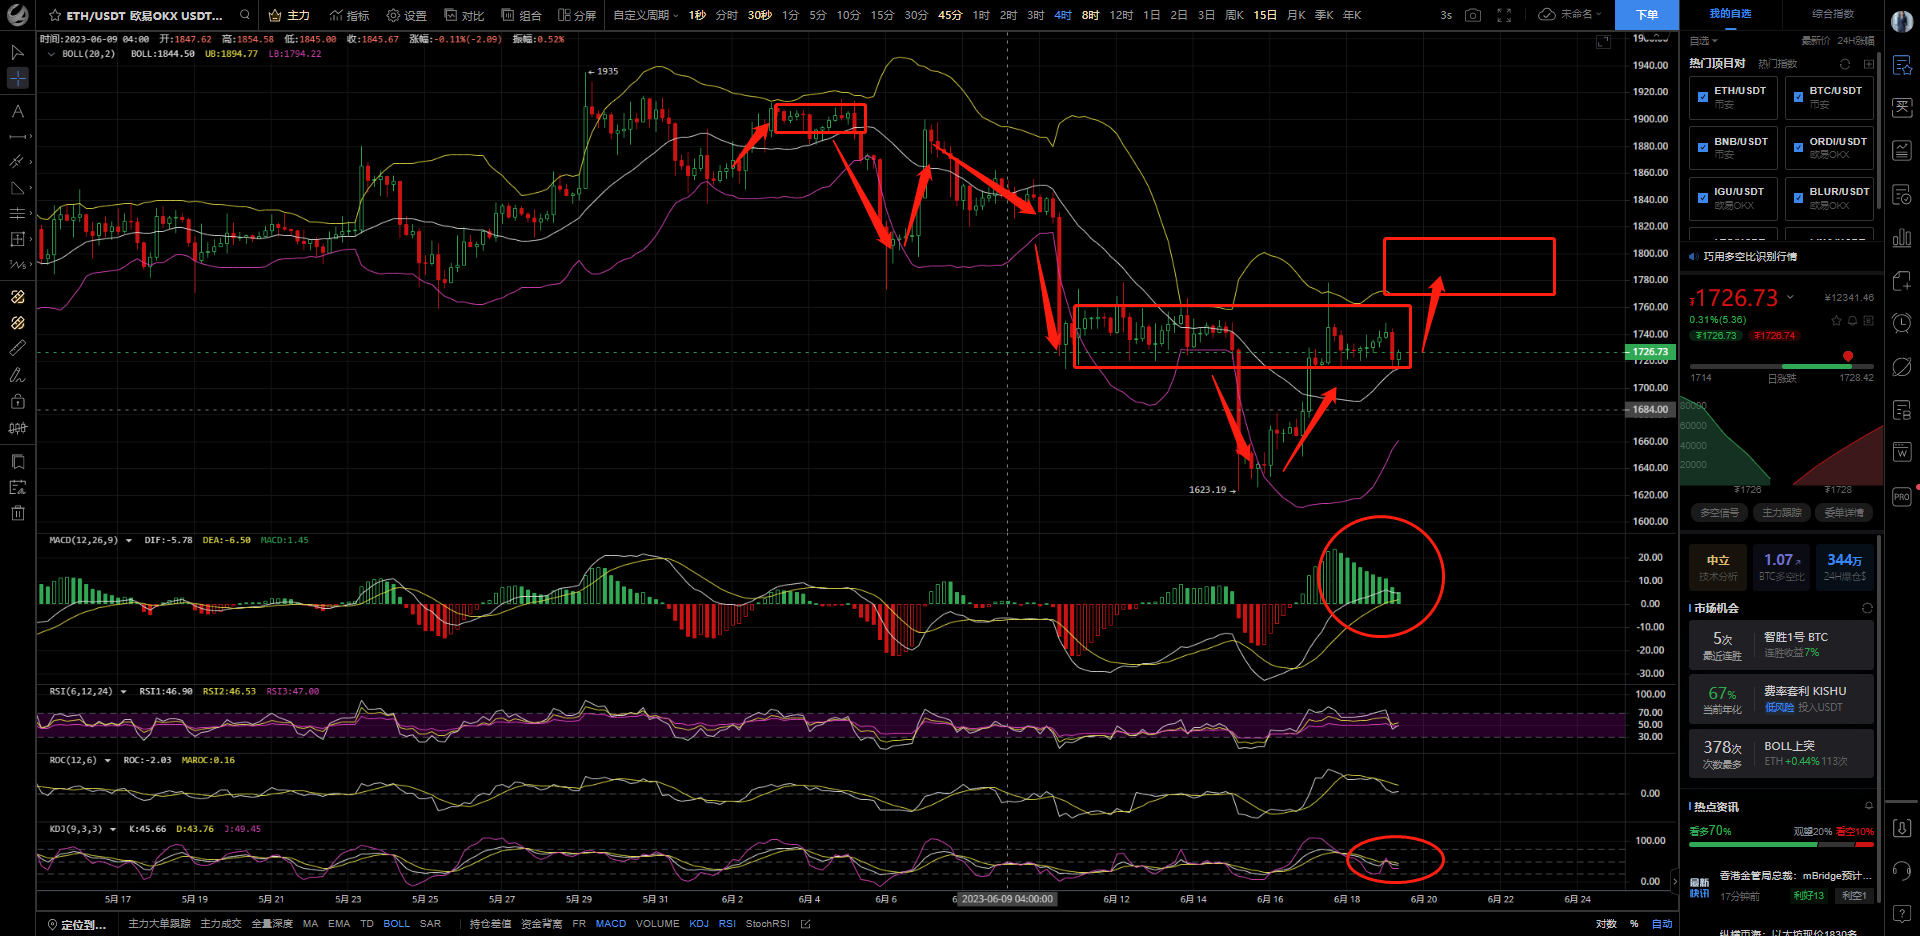1920x936 pixels.
Task: Click the blue 下单 order button
Action: coord(1646,15)
